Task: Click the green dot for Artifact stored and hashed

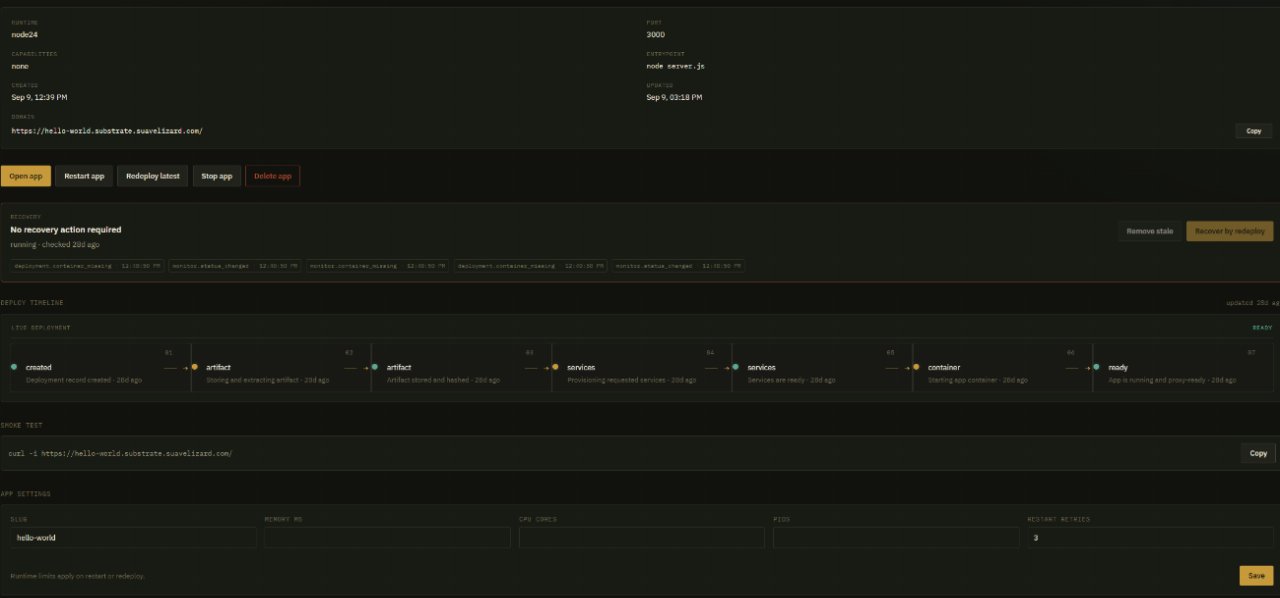Action: pos(375,367)
